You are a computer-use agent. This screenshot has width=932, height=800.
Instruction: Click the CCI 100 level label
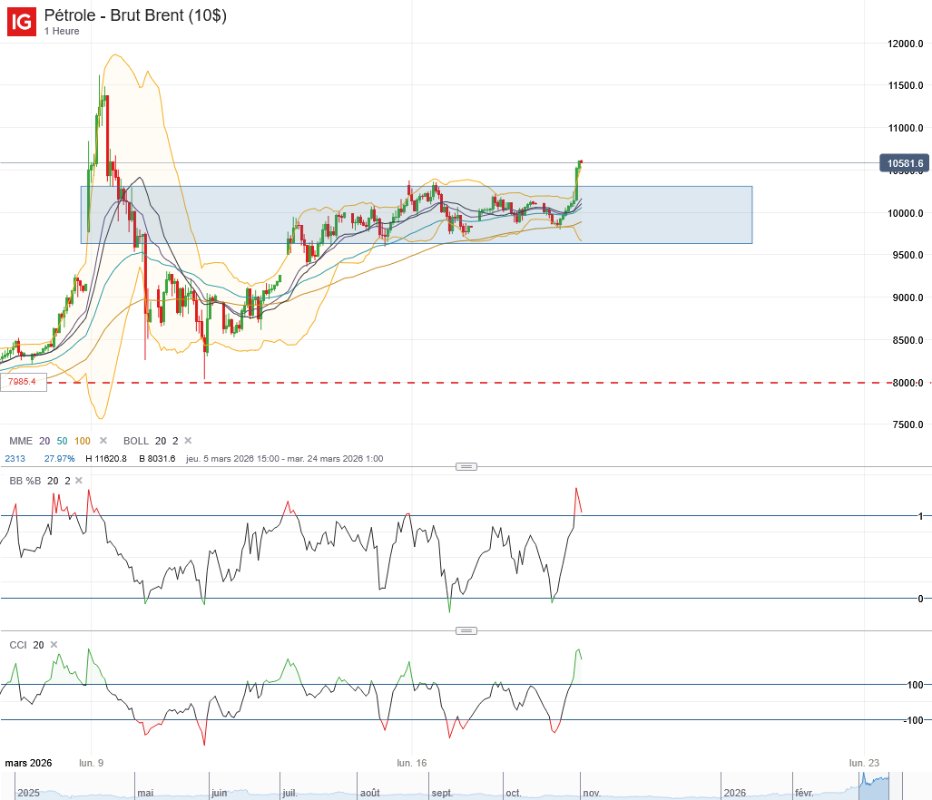[x=915, y=685]
